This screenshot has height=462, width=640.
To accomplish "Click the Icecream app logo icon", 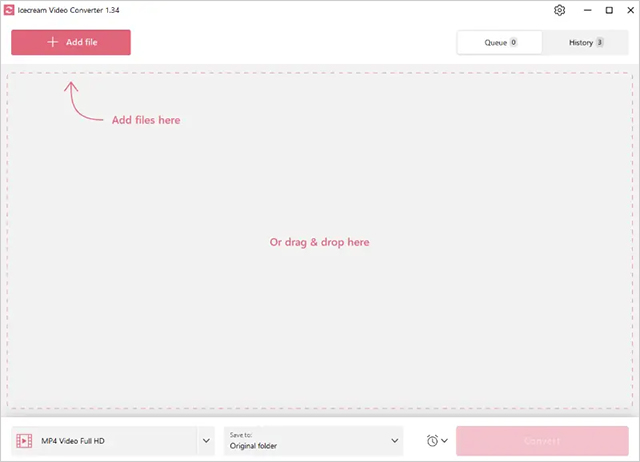I will pyautogui.click(x=10, y=10).
